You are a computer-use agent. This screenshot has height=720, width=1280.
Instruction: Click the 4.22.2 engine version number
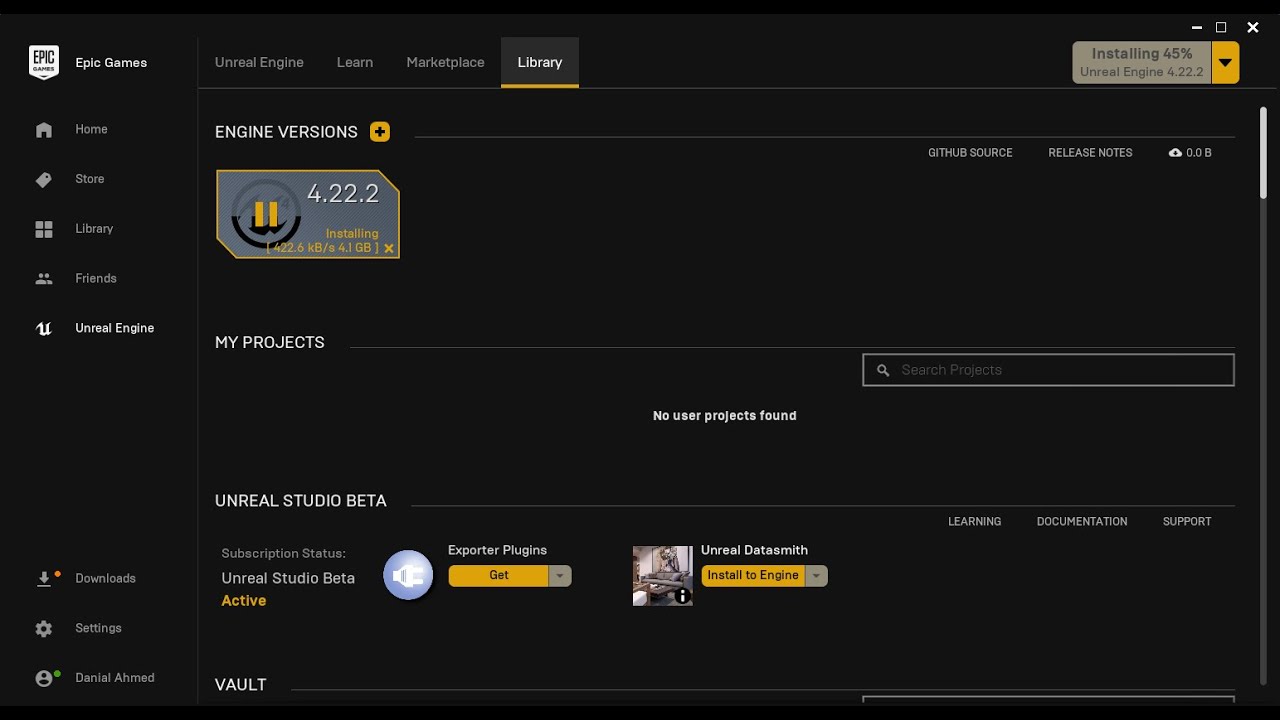pyautogui.click(x=343, y=194)
